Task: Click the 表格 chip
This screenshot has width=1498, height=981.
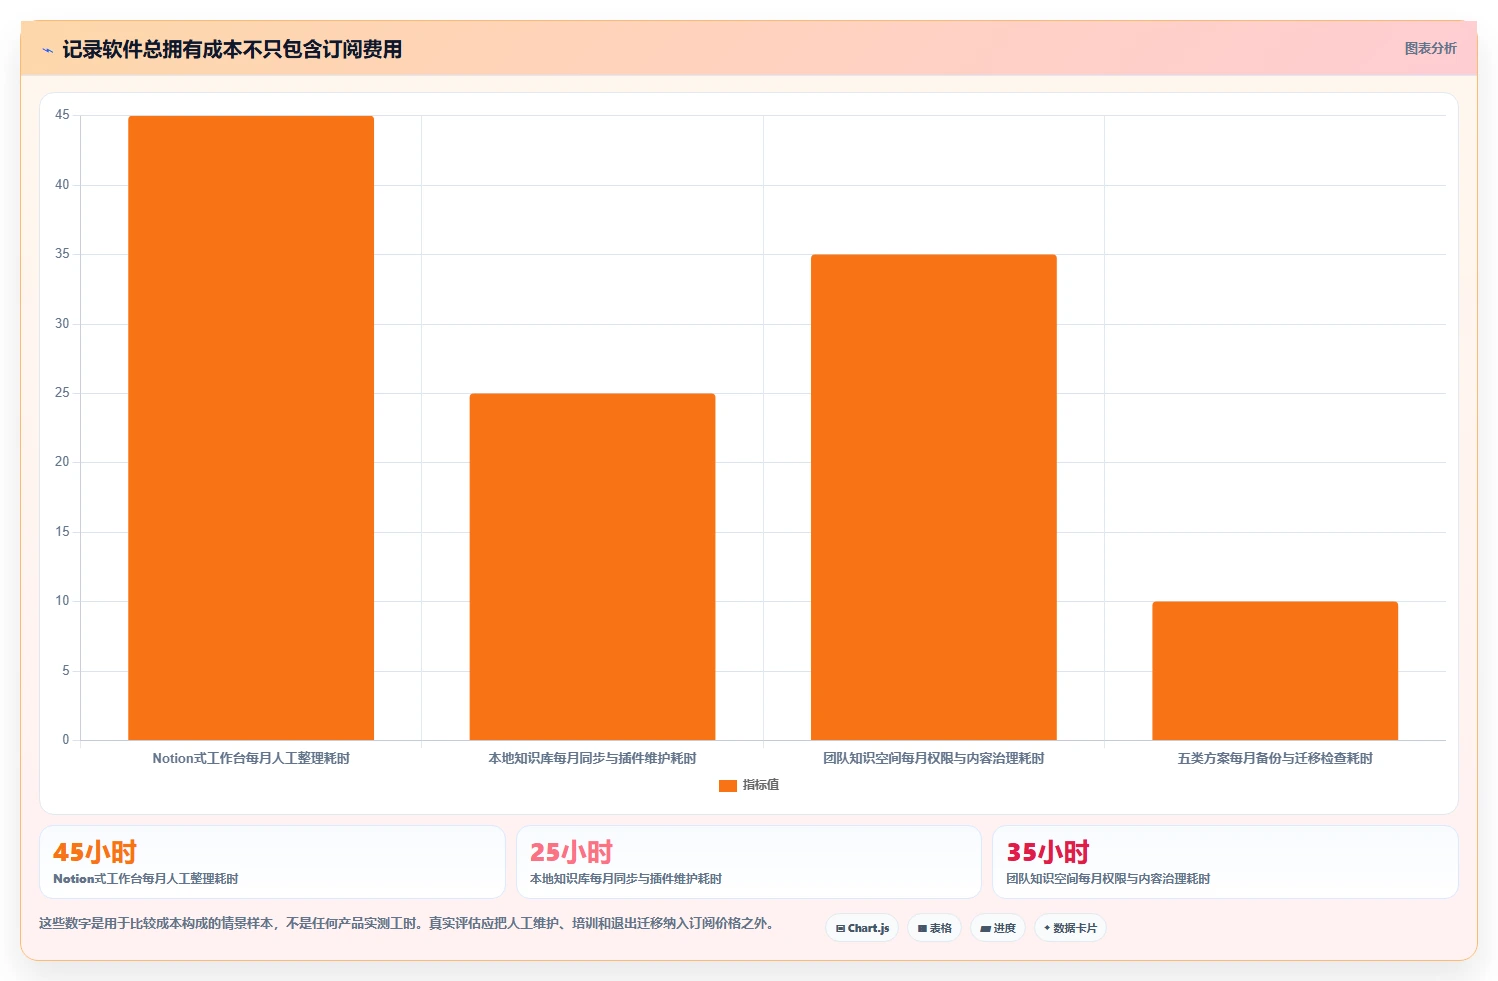Action: tap(935, 928)
